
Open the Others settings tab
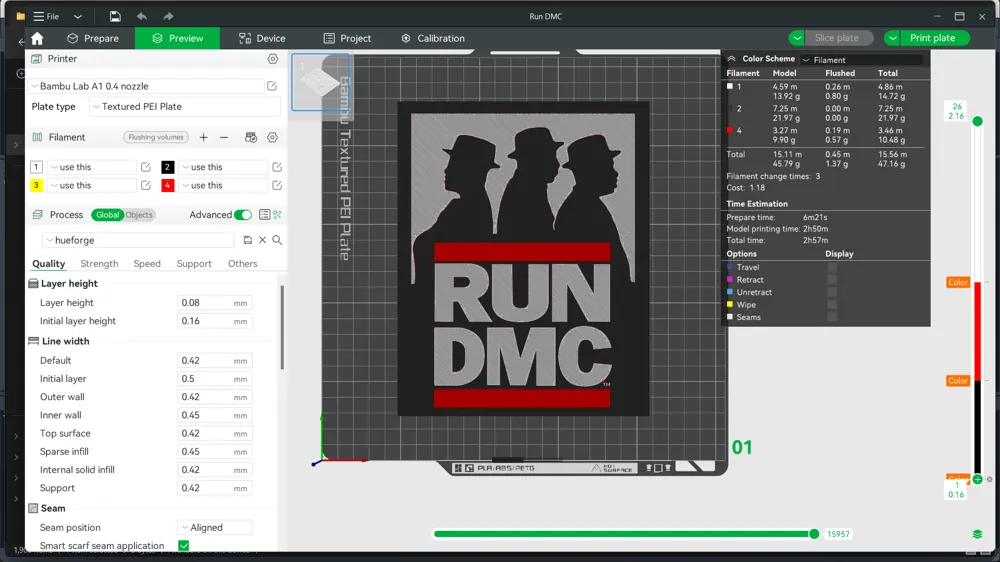pos(243,263)
